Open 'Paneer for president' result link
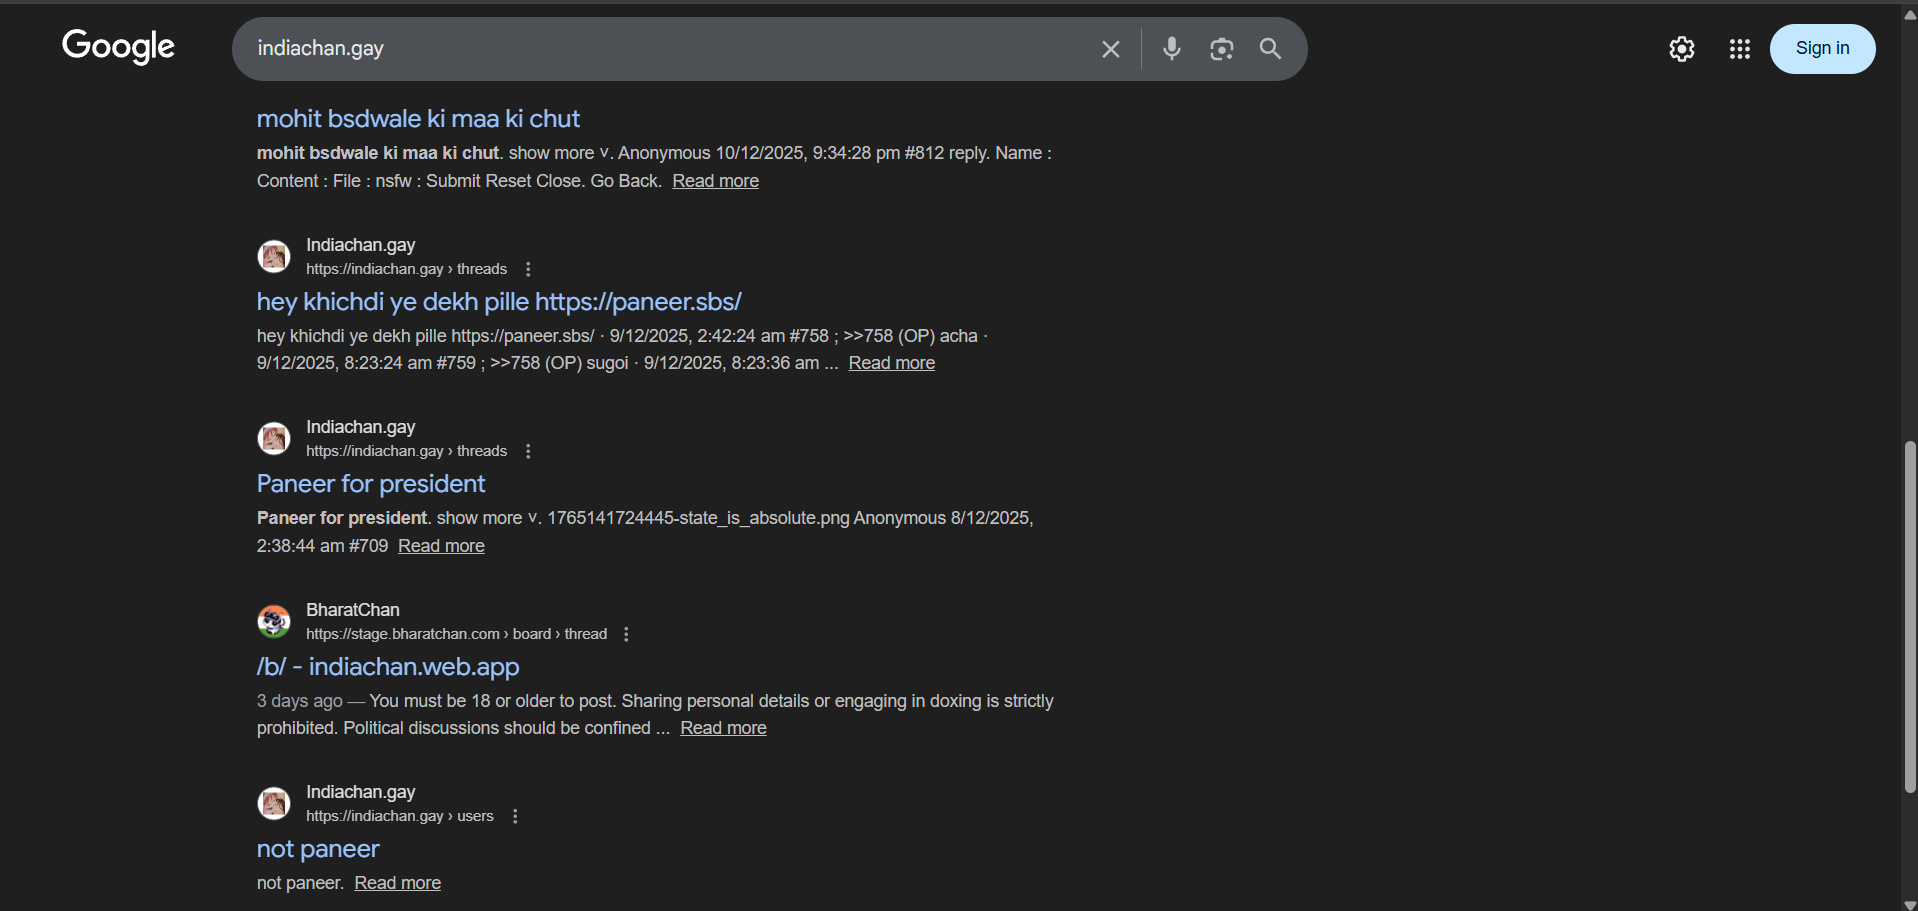Screen dimensions: 1918x911 click(x=371, y=484)
